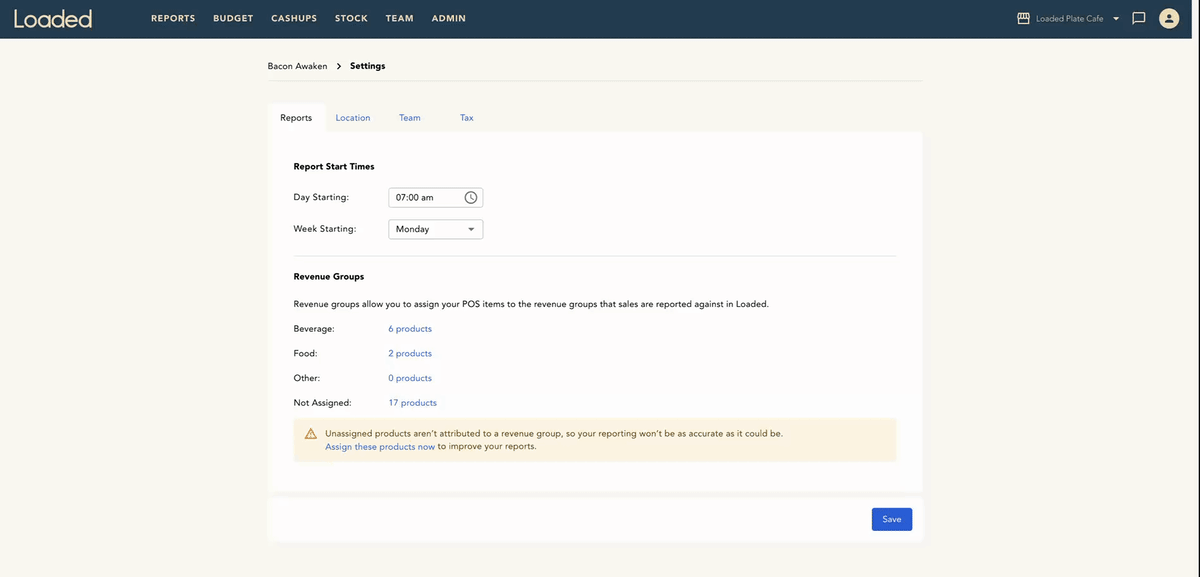The height and width of the screenshot is (577, 1200).
Task: Open the user profile avatar
Action: (1169, 18)
